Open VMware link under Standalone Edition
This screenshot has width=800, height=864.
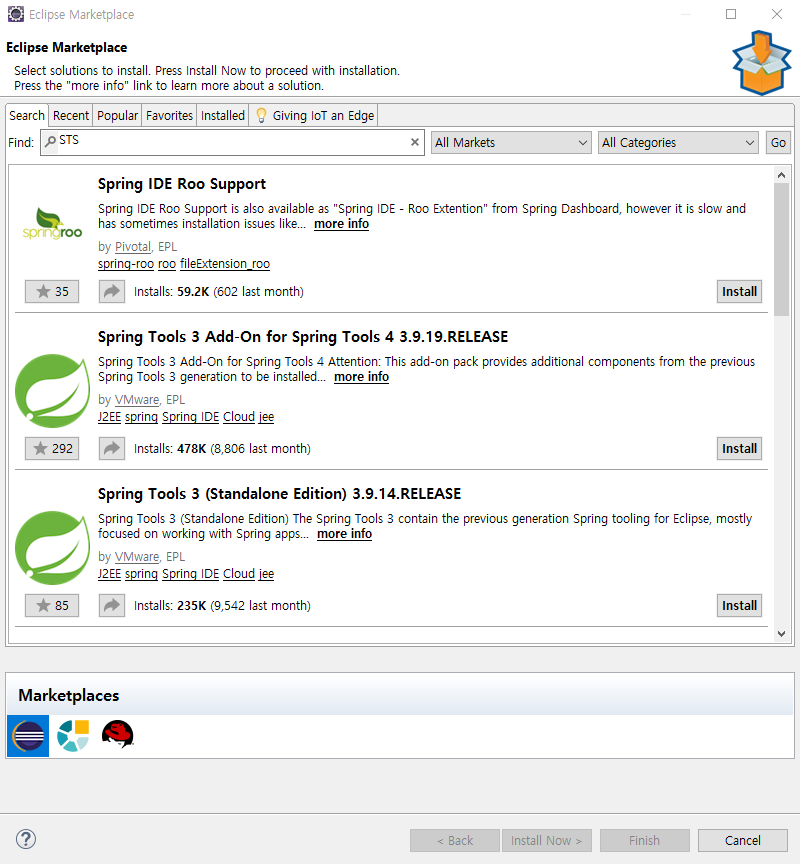tap(137, 557)
